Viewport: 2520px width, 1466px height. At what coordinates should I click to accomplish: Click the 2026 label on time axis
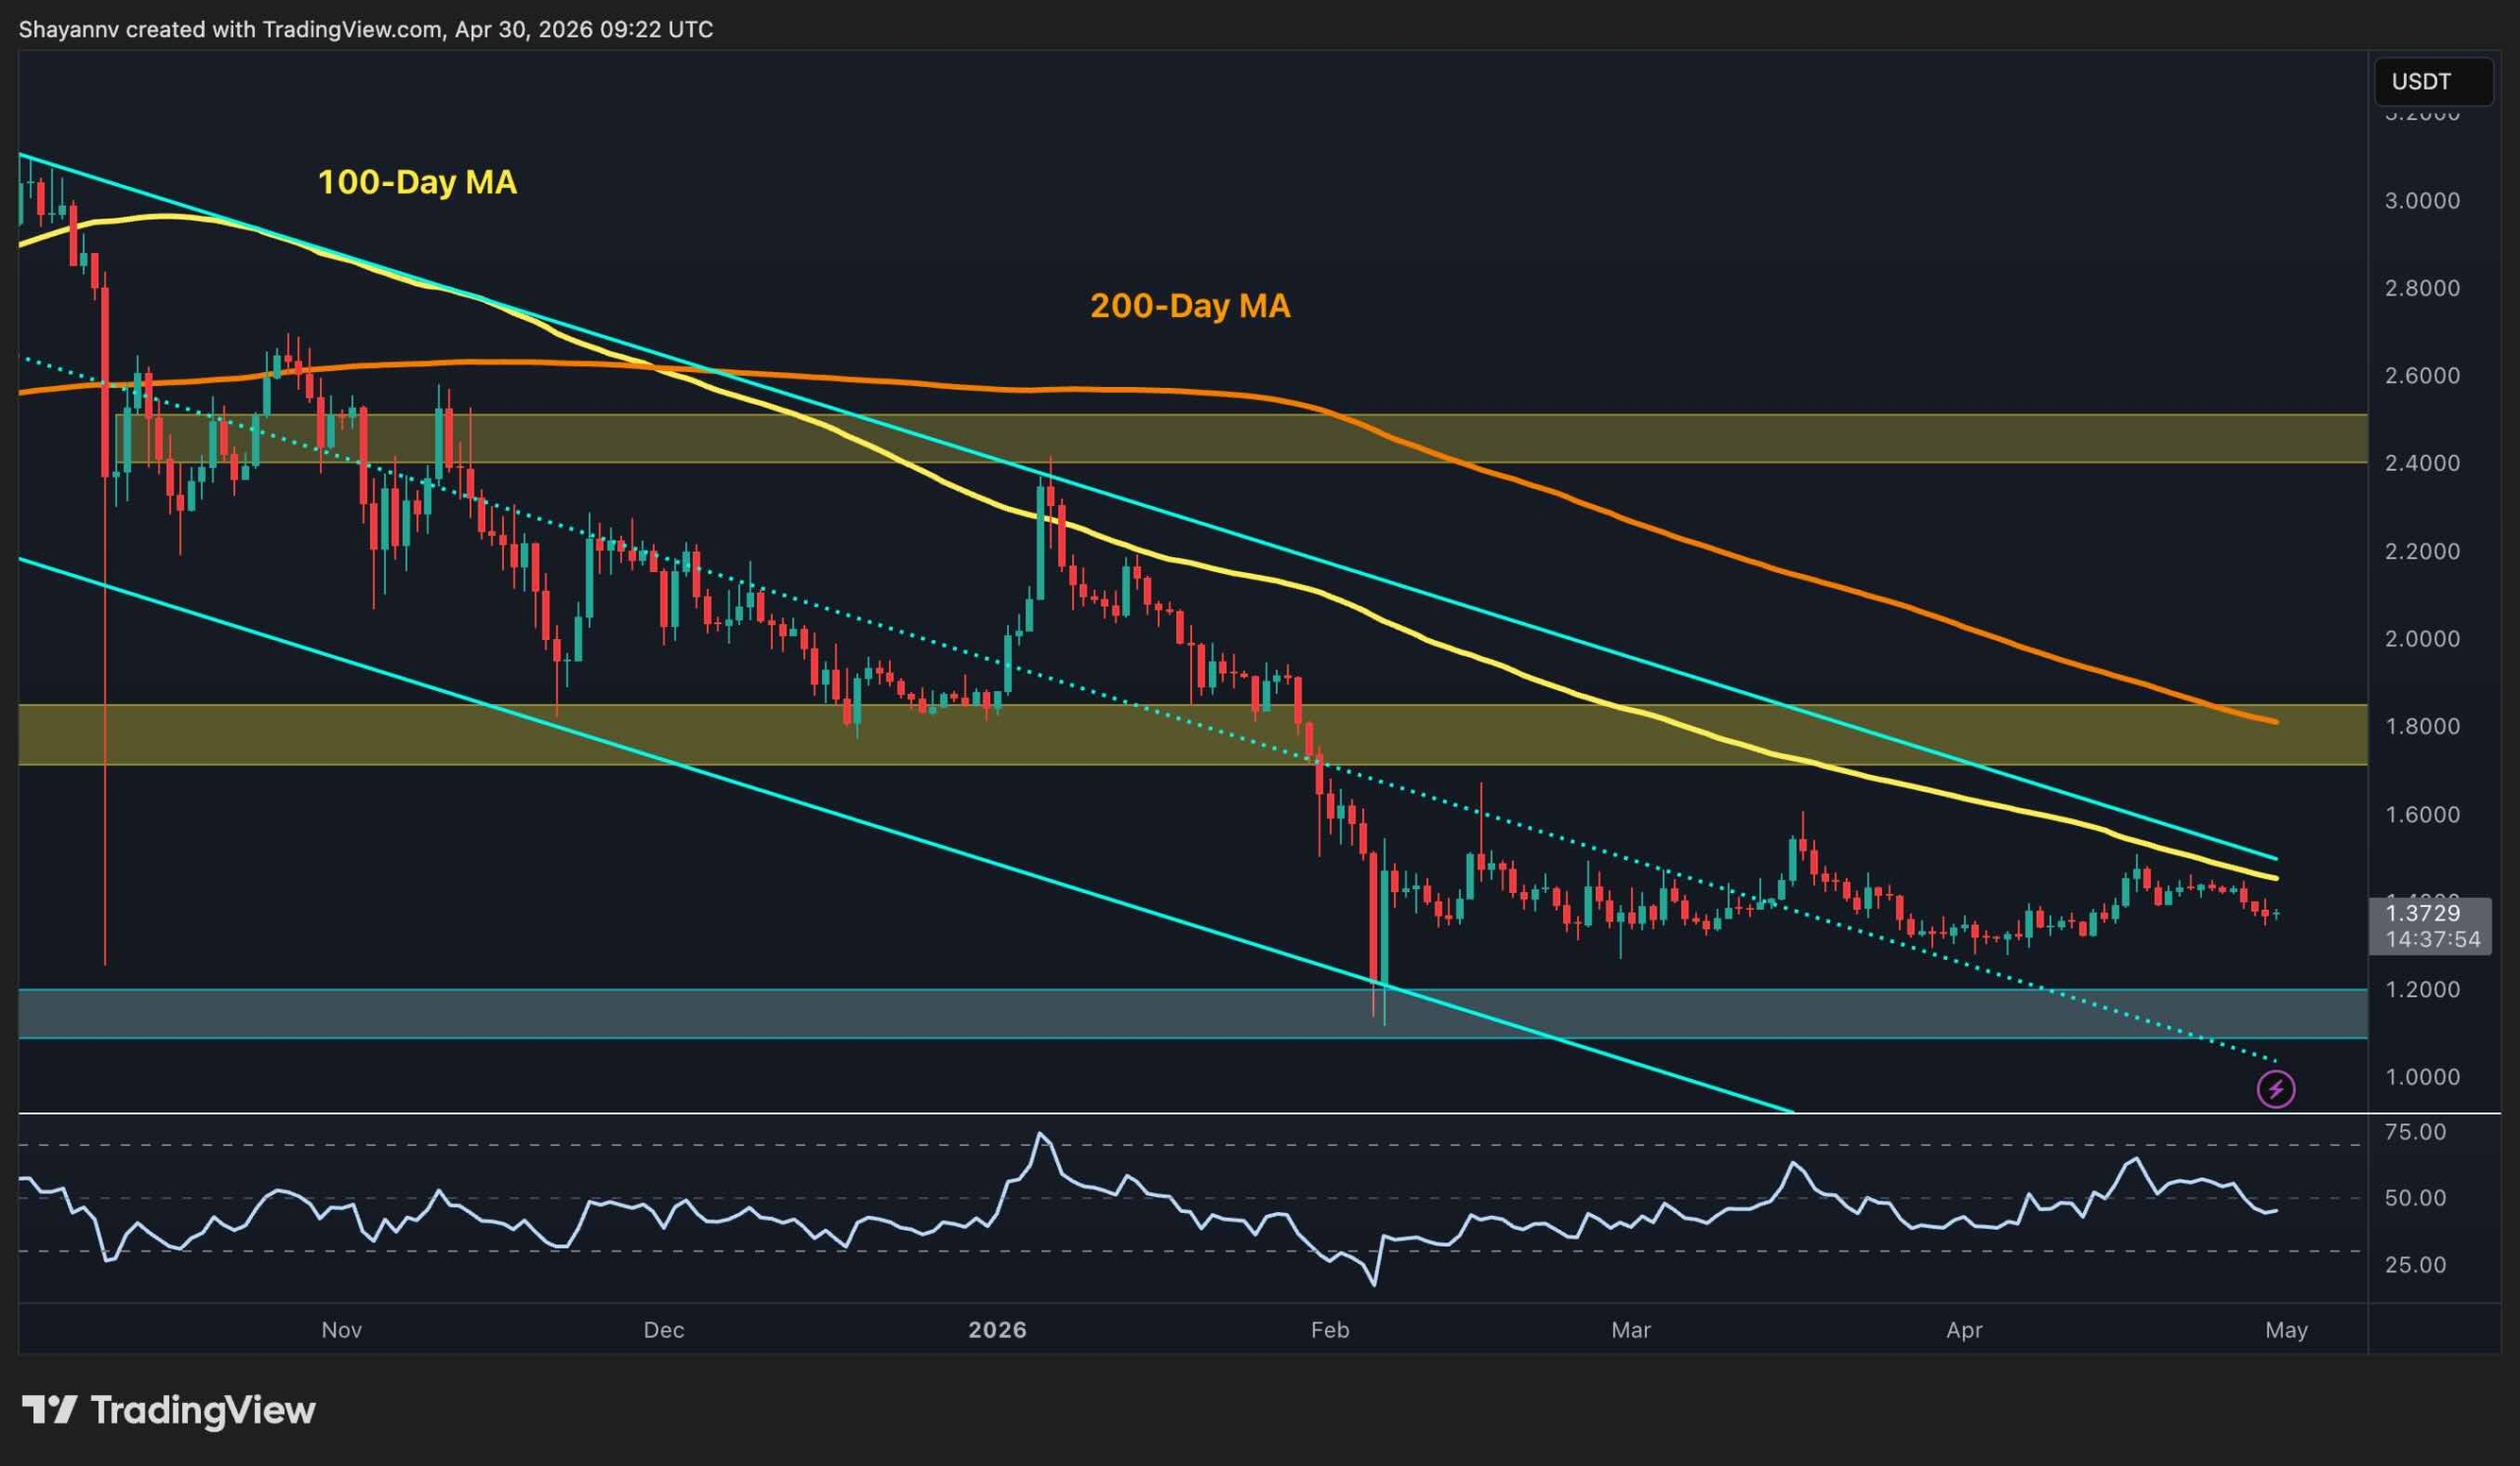(x=997, y=1330)
